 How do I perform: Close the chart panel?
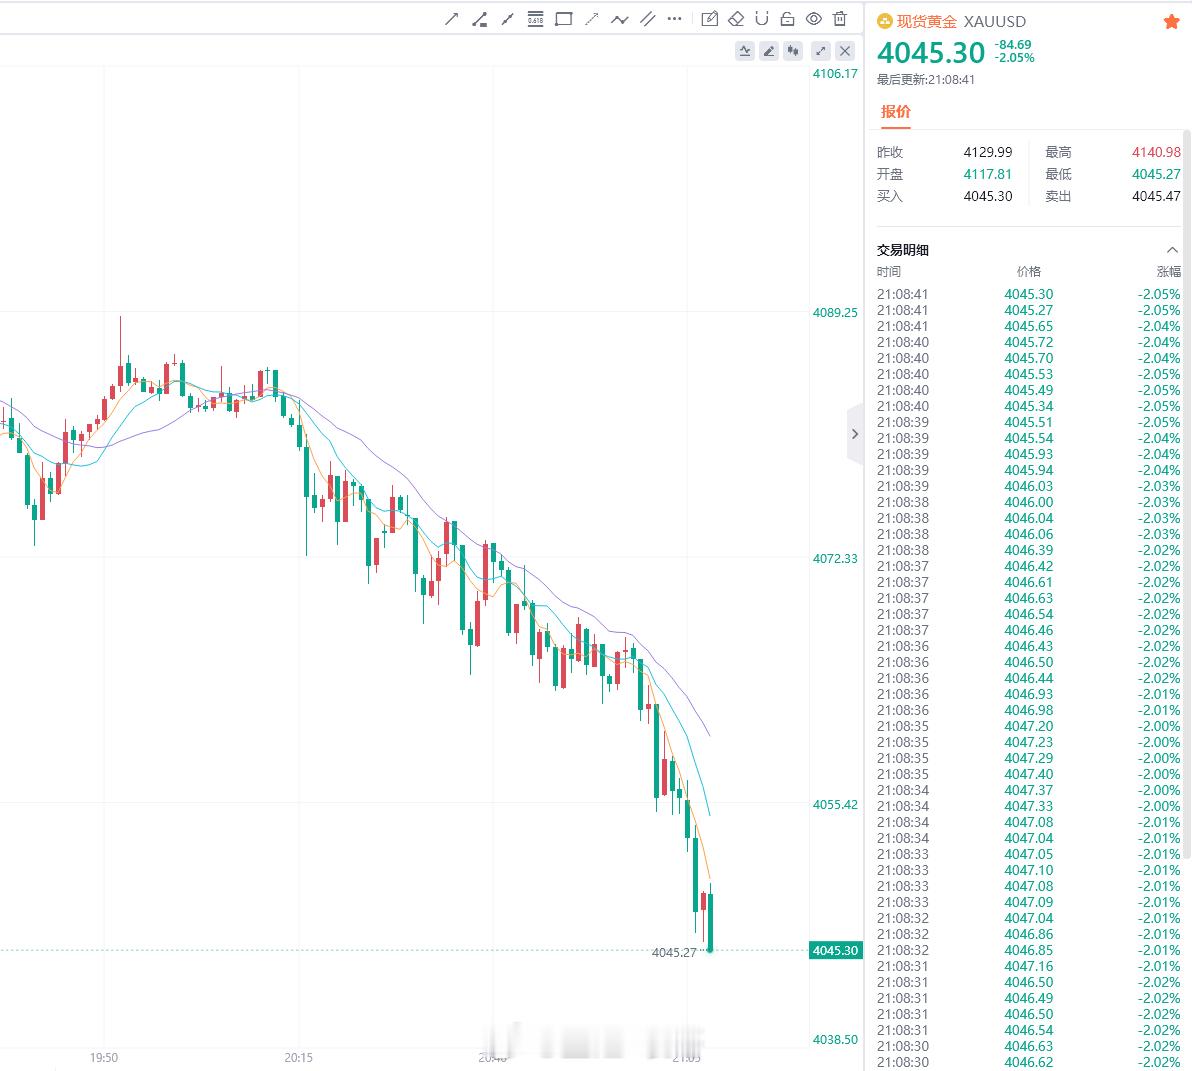click(845, 51)
